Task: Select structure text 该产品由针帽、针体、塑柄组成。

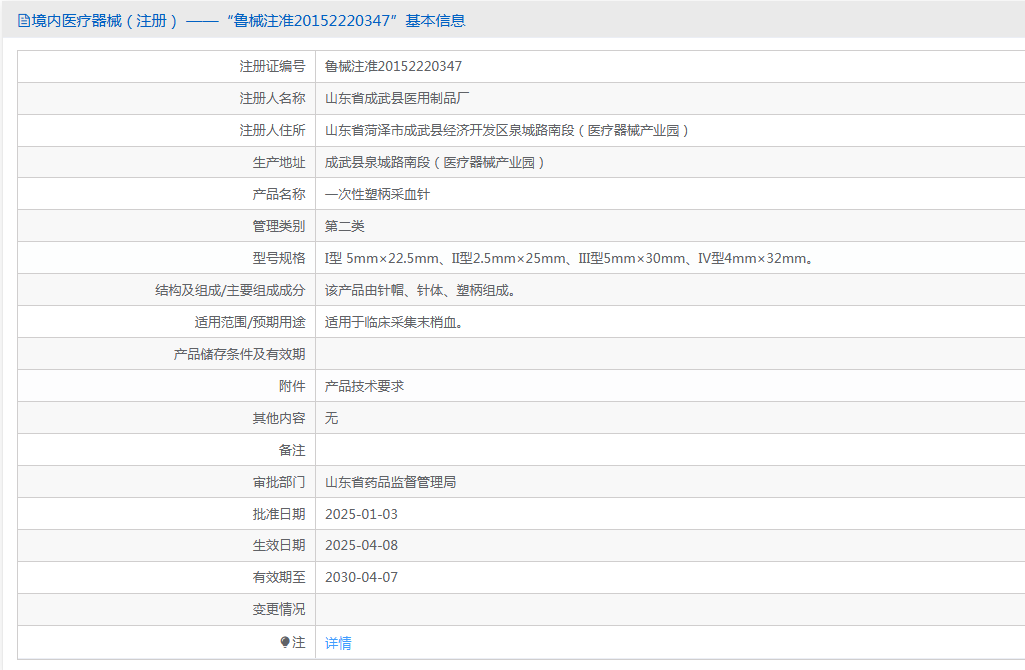Action: pos(422,290)
